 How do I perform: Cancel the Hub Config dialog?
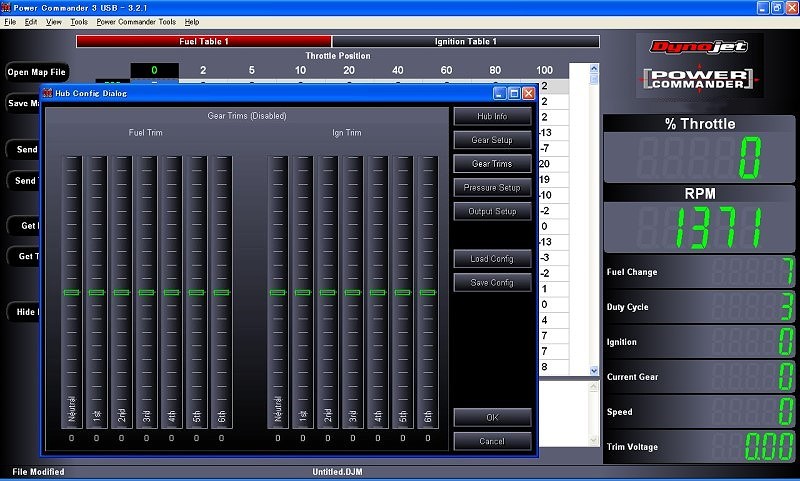click(x=492, y=441)
